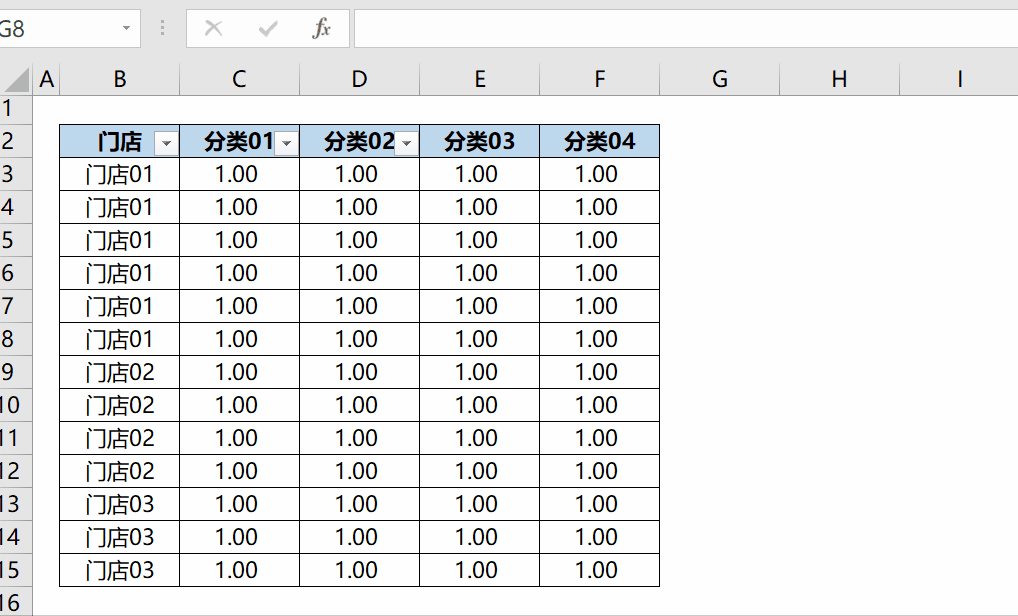Viewport: 1018px width, 616px height.
Task: Select row 10 header
Action: pos(16,405)
